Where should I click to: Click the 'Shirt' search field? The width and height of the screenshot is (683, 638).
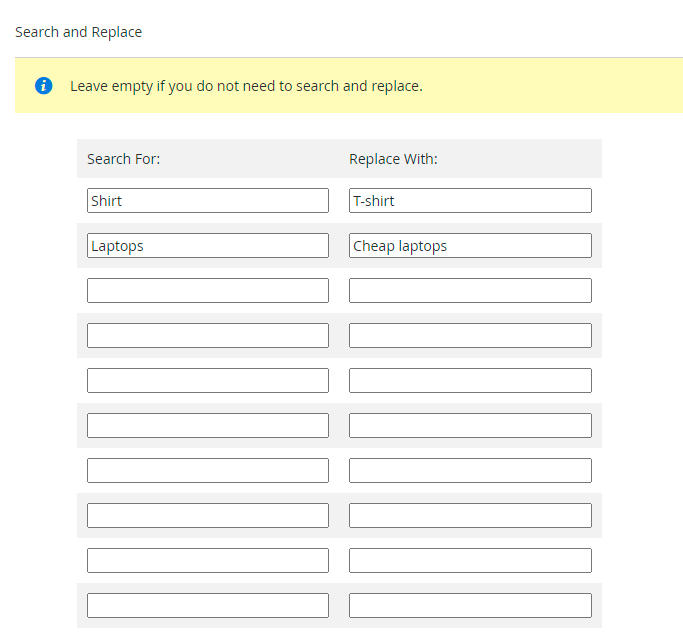coord(207,201)
